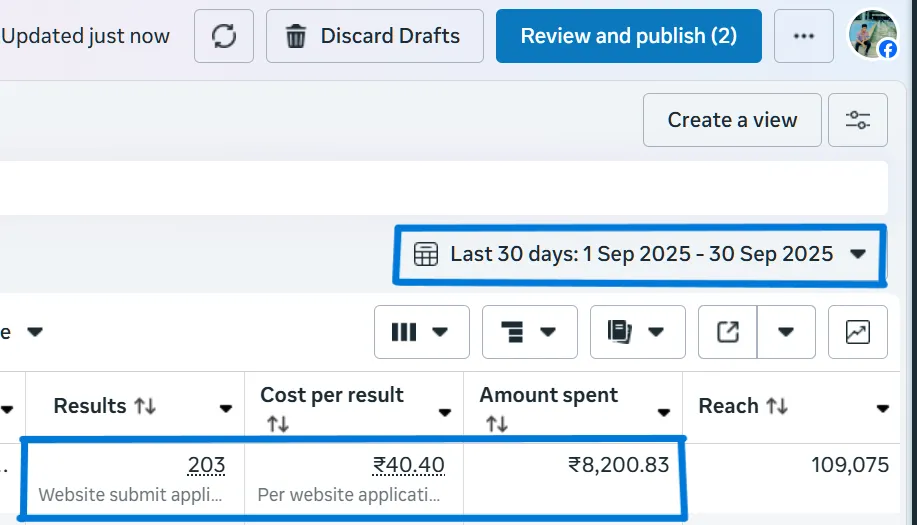
Task: Open the view settings sliders icon
Action: 858,120
